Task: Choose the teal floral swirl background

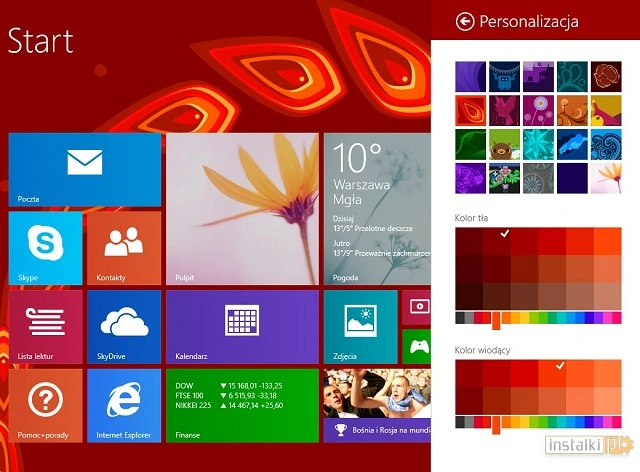Action: [572, 76]
